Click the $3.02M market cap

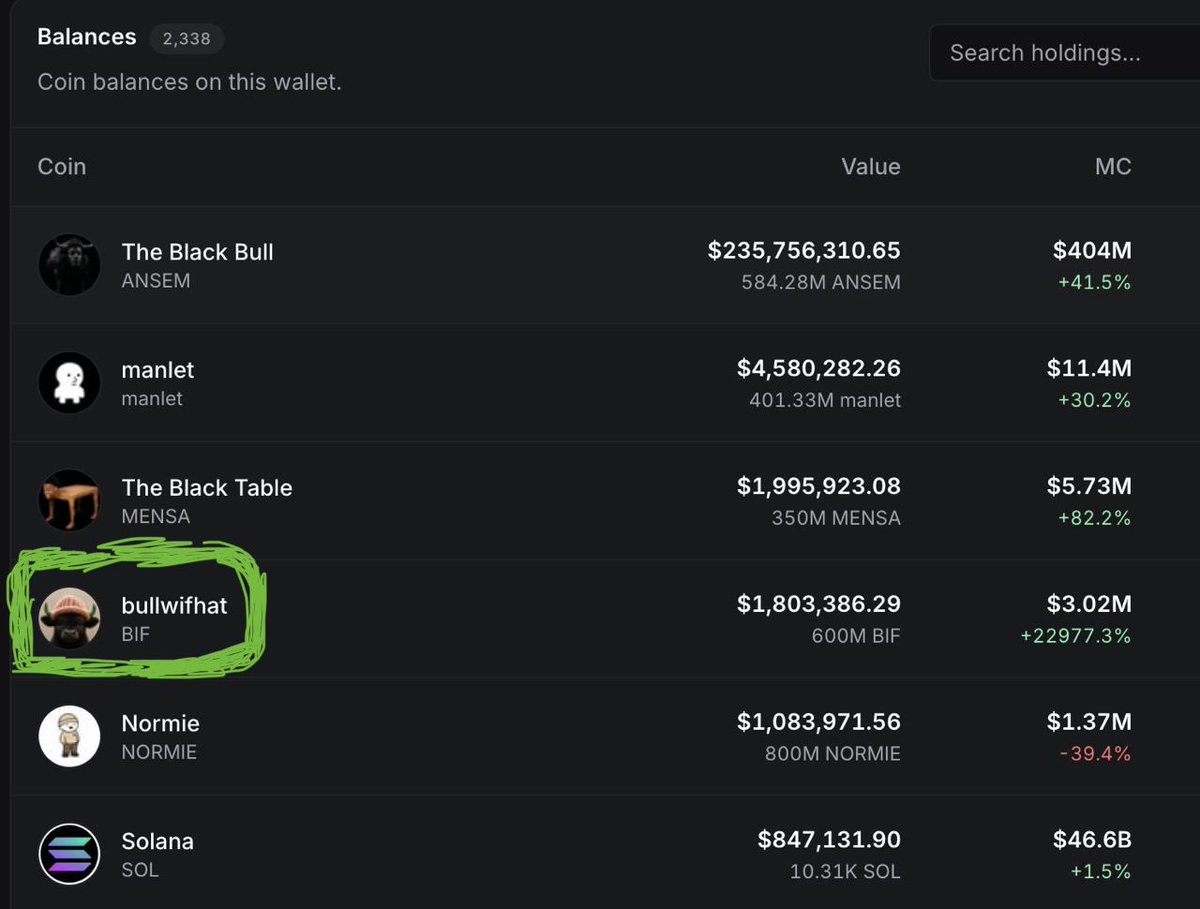pyautogui.click(x=1089, y=604)
